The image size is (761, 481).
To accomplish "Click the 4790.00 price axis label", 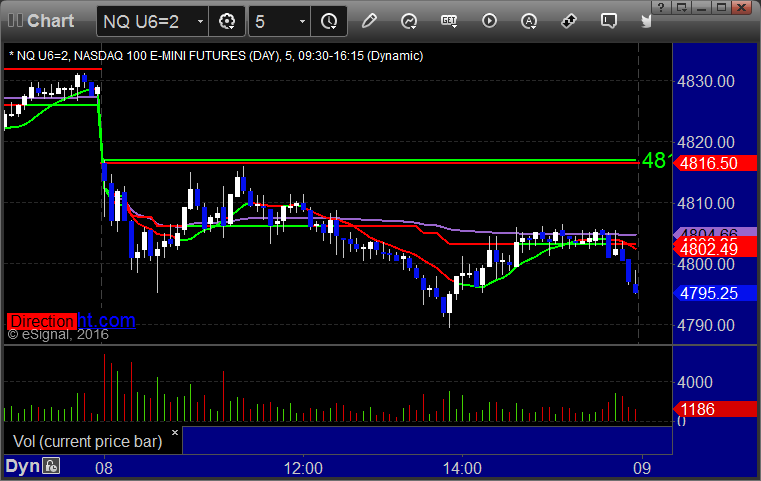I will [706, 325].
